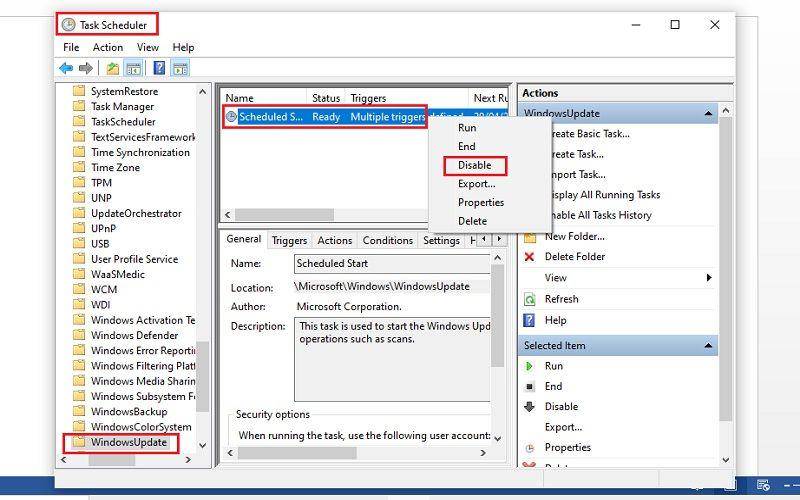This screenshot has height=500, width=800.
Task: Click the black End square icon
Action: click(530, 387)
